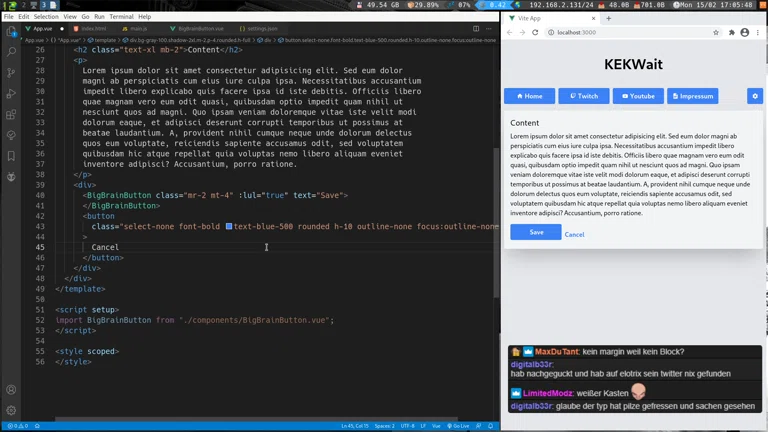Open editor More Actions ellipsis
768x432 pixels.
[x=489, y=28]
